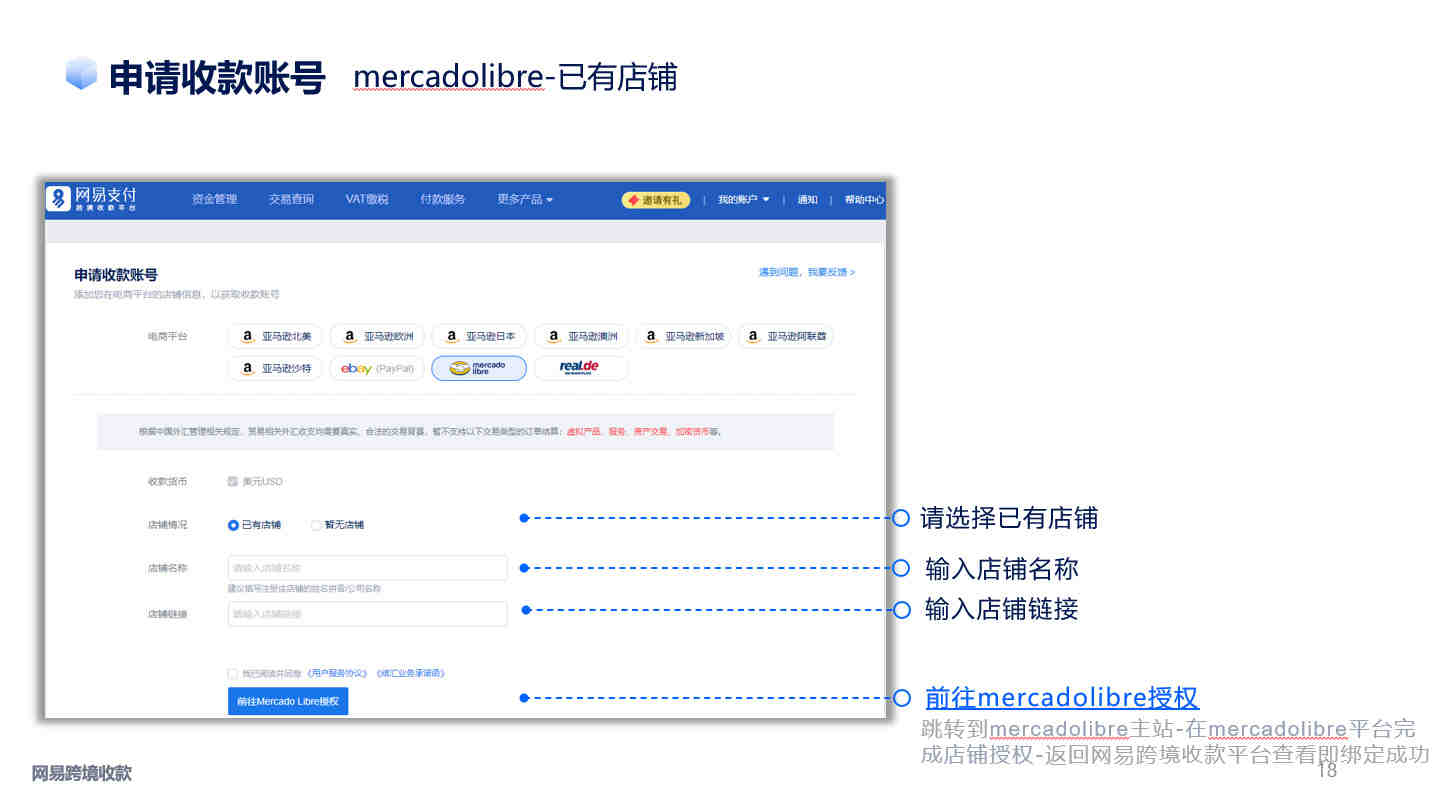Select the 亚马逊欧洲 platform
Viewport: 1446px width, 803px height.
[x=378, y=337]
